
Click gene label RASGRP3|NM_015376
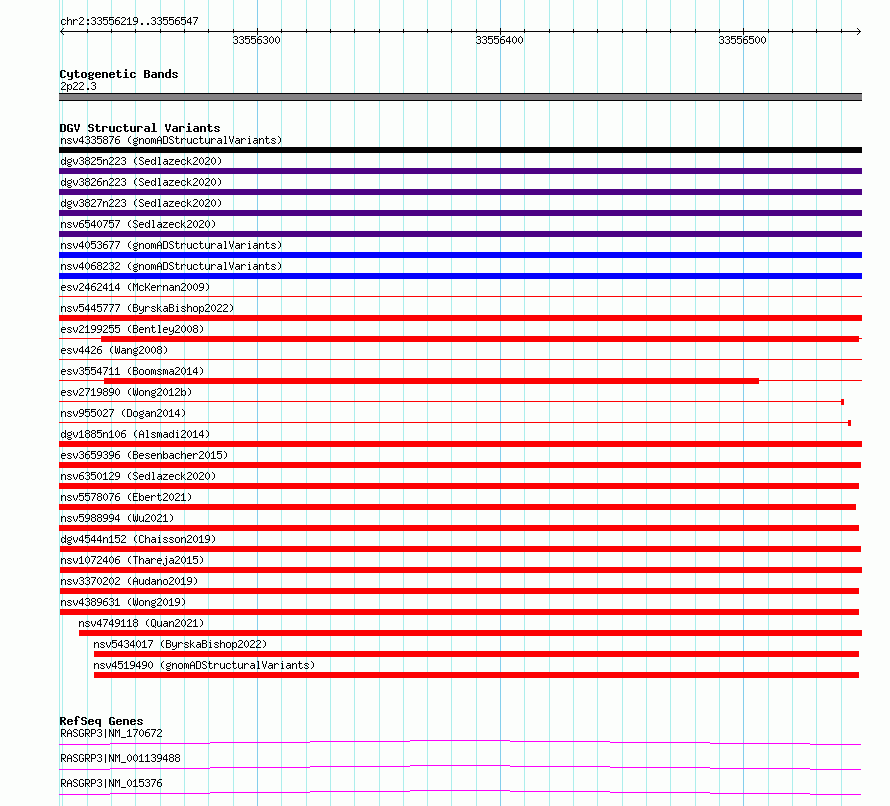click(111, 783)
